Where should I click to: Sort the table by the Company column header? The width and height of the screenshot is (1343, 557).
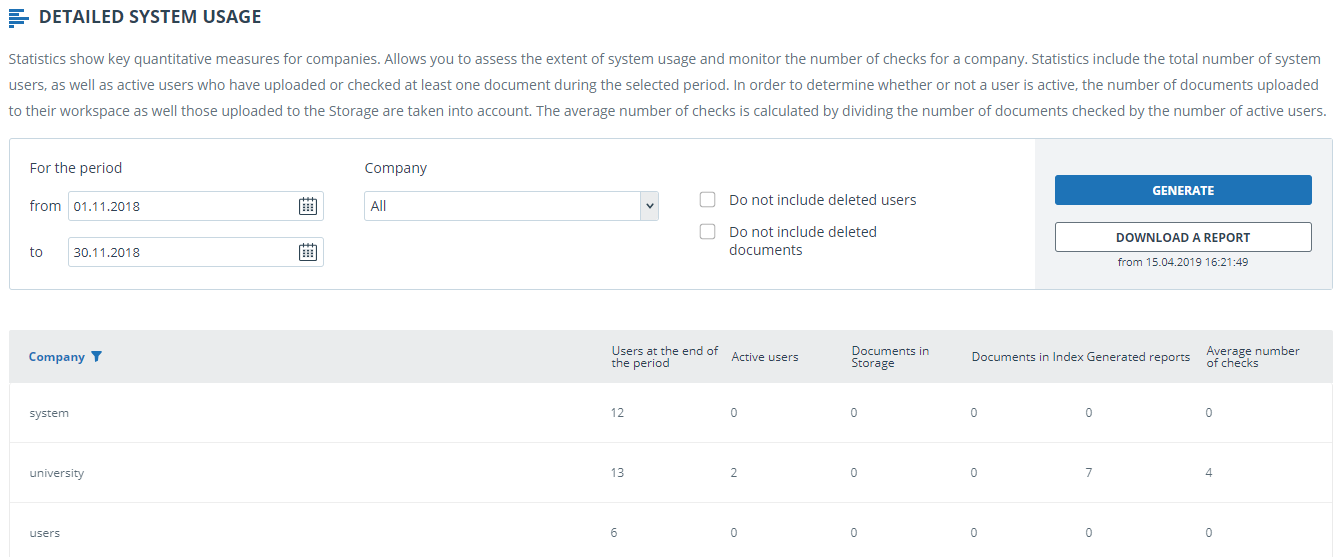click(x=57, y=357)
